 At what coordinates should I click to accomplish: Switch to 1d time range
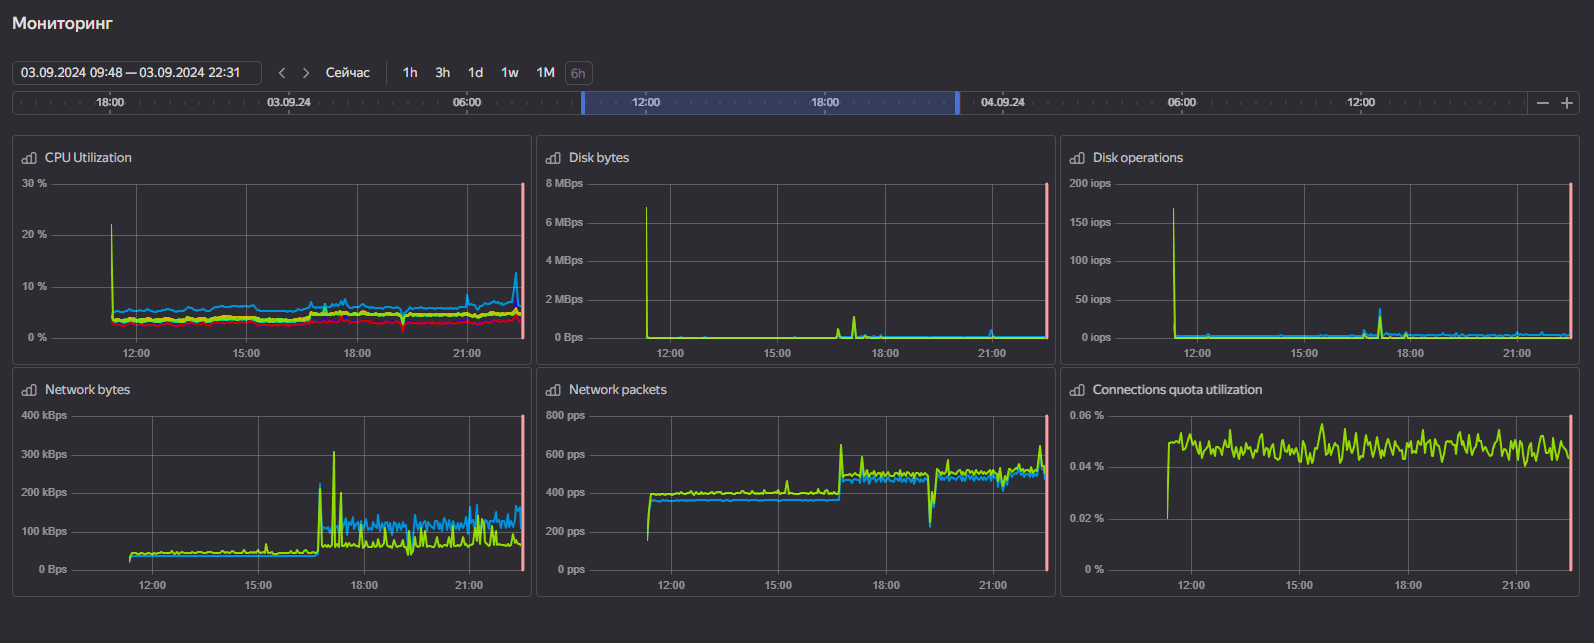click(x=476, y=73)
